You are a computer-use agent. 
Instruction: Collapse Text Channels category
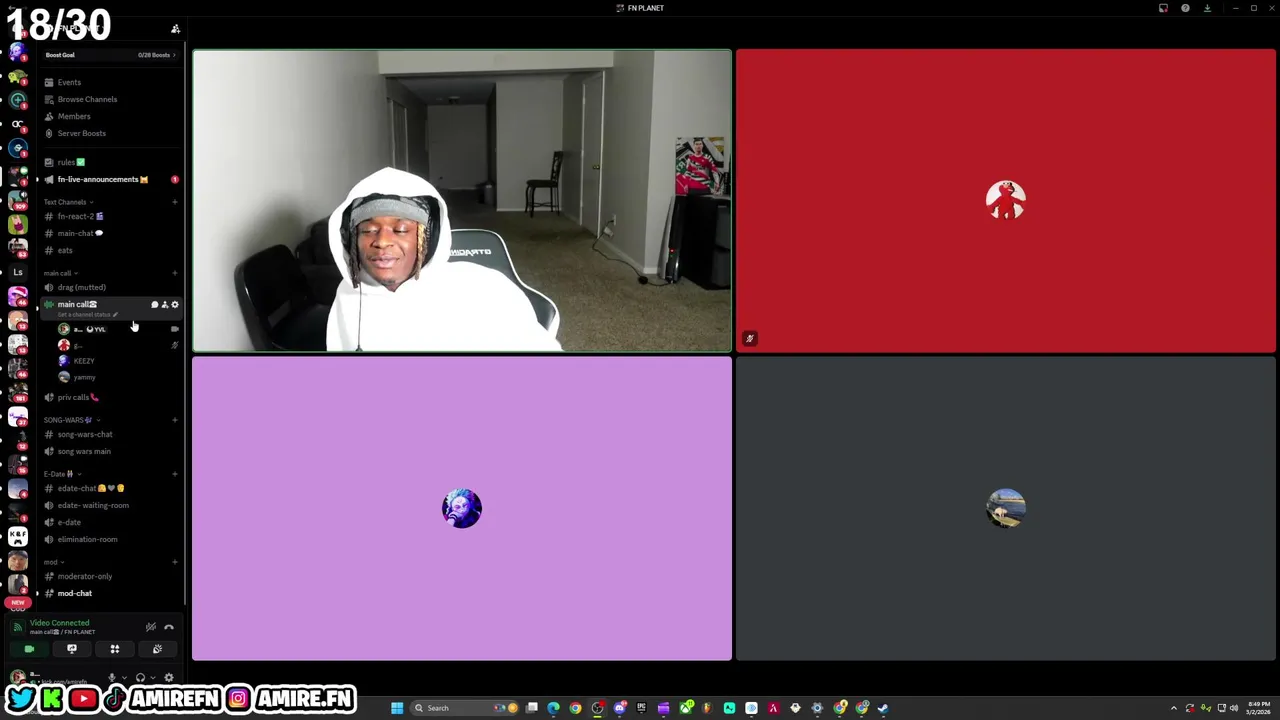68,202
